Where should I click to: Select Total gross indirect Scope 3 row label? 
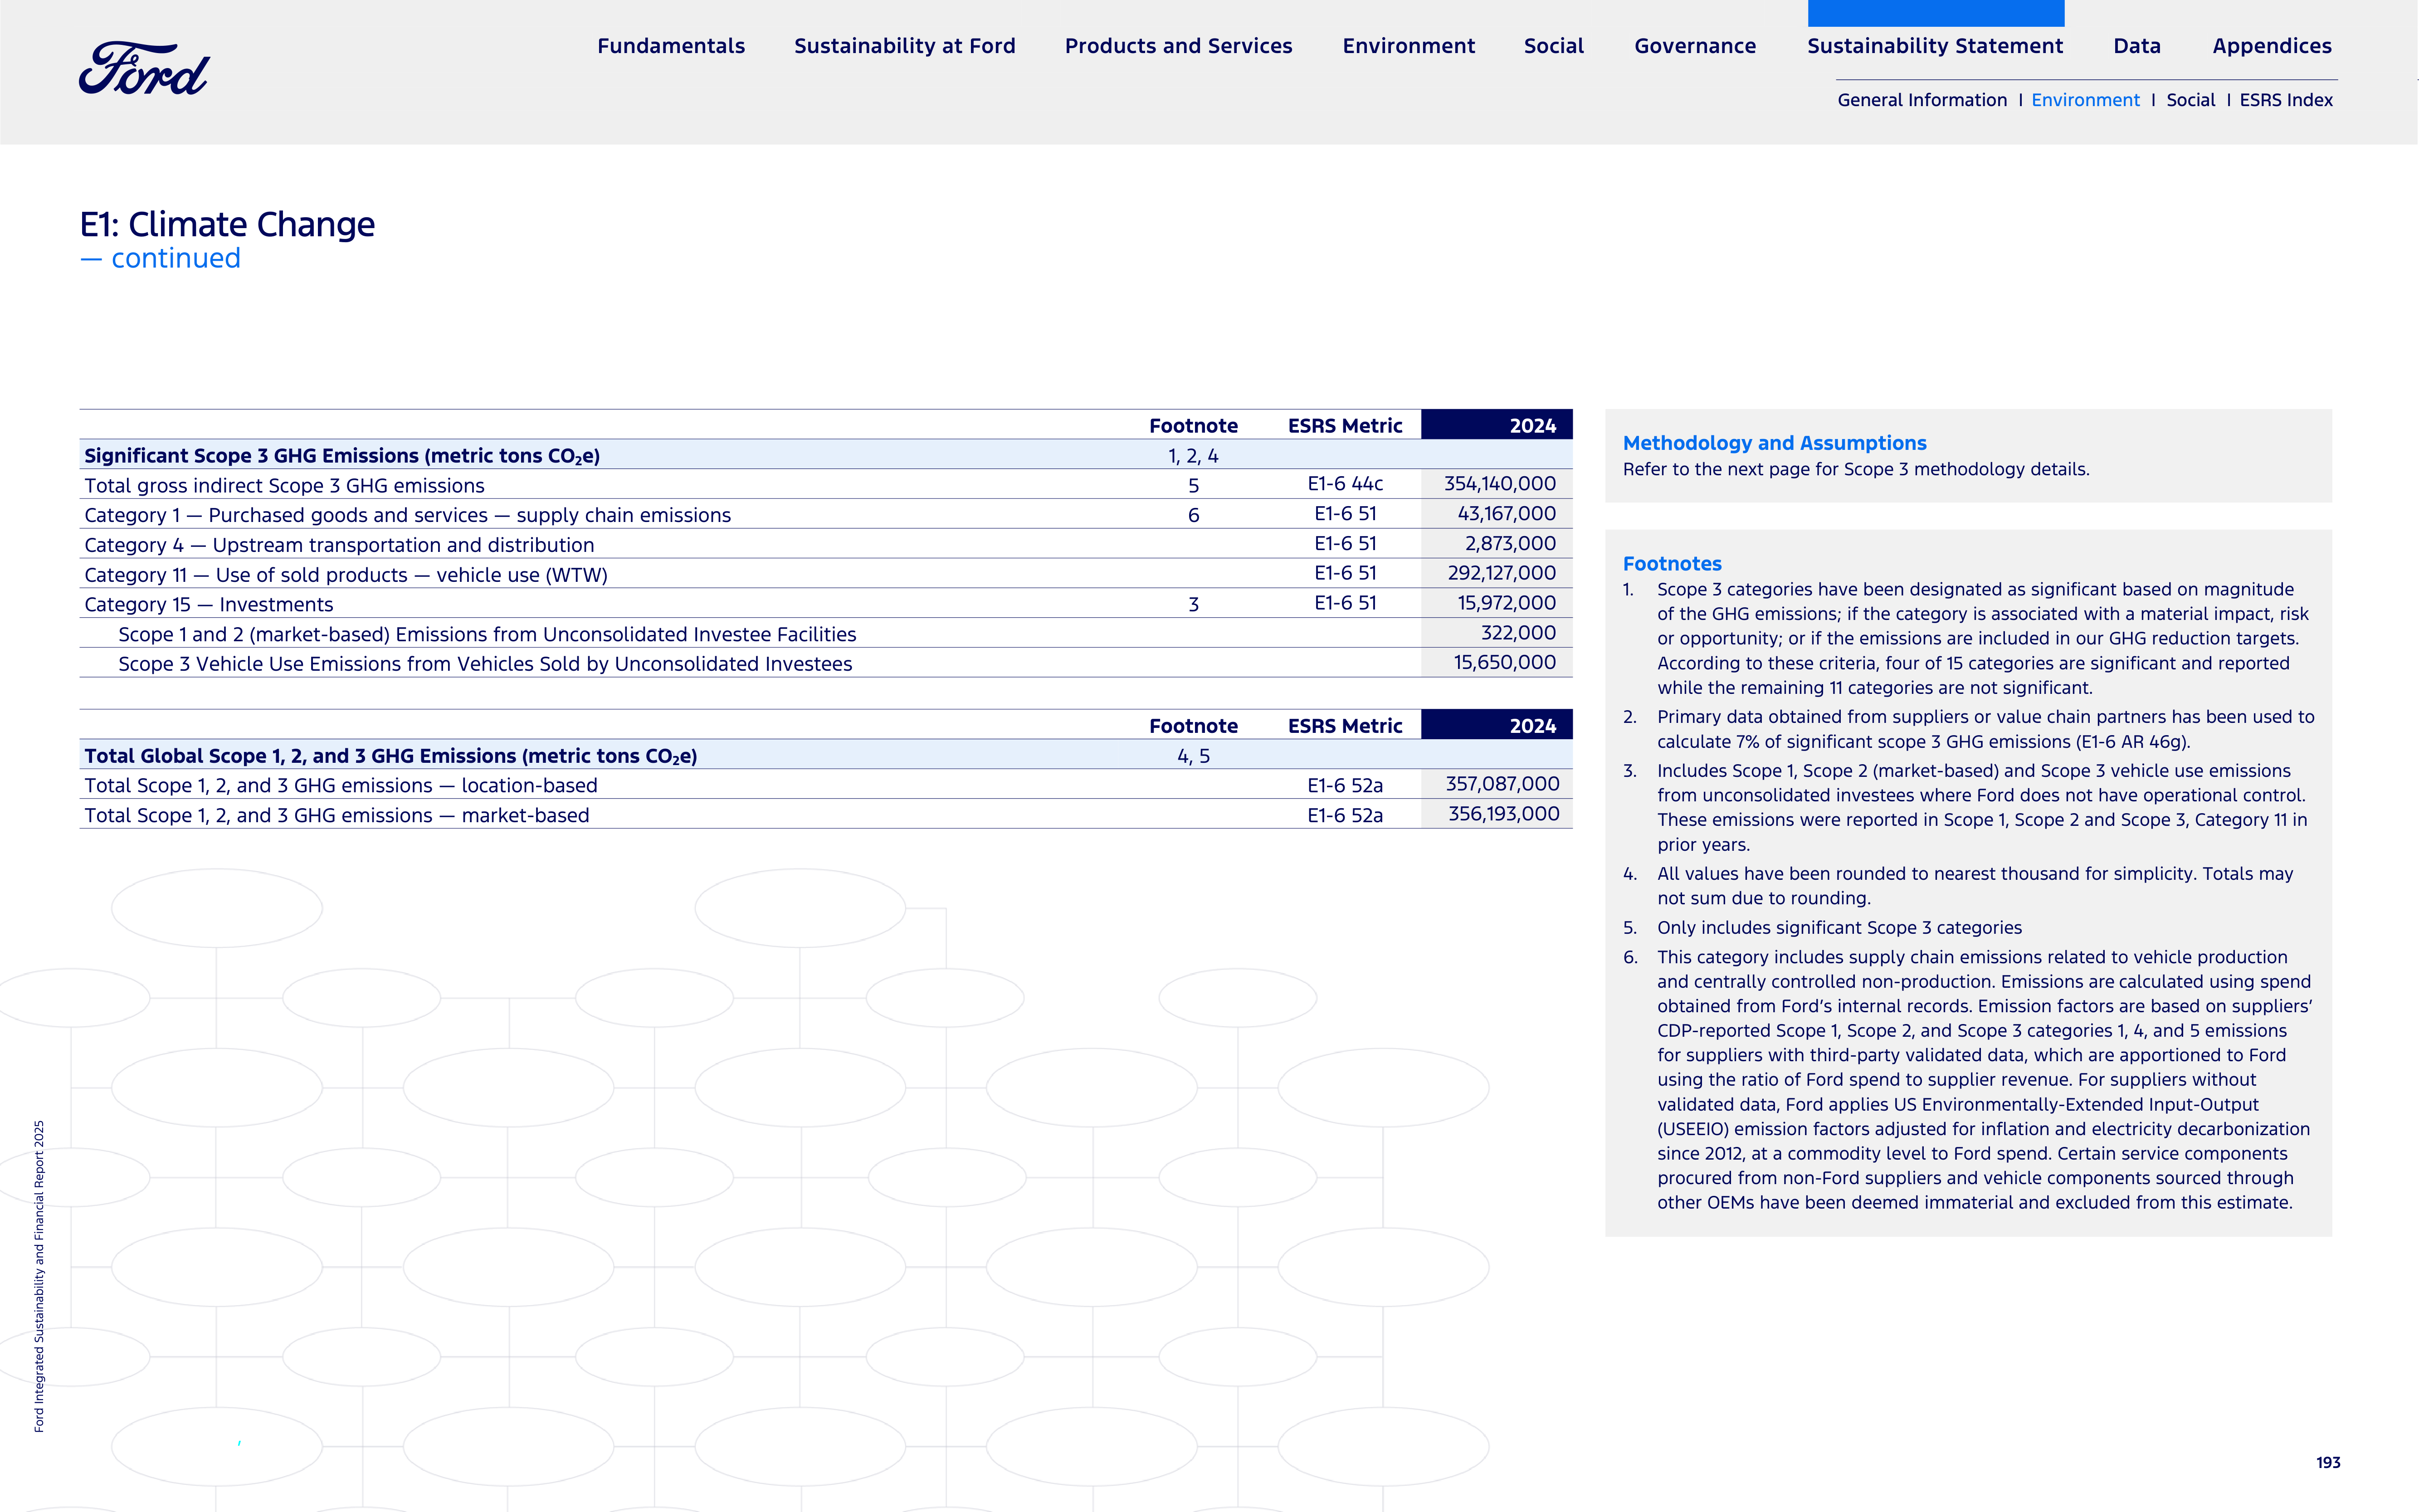(284, 486)
